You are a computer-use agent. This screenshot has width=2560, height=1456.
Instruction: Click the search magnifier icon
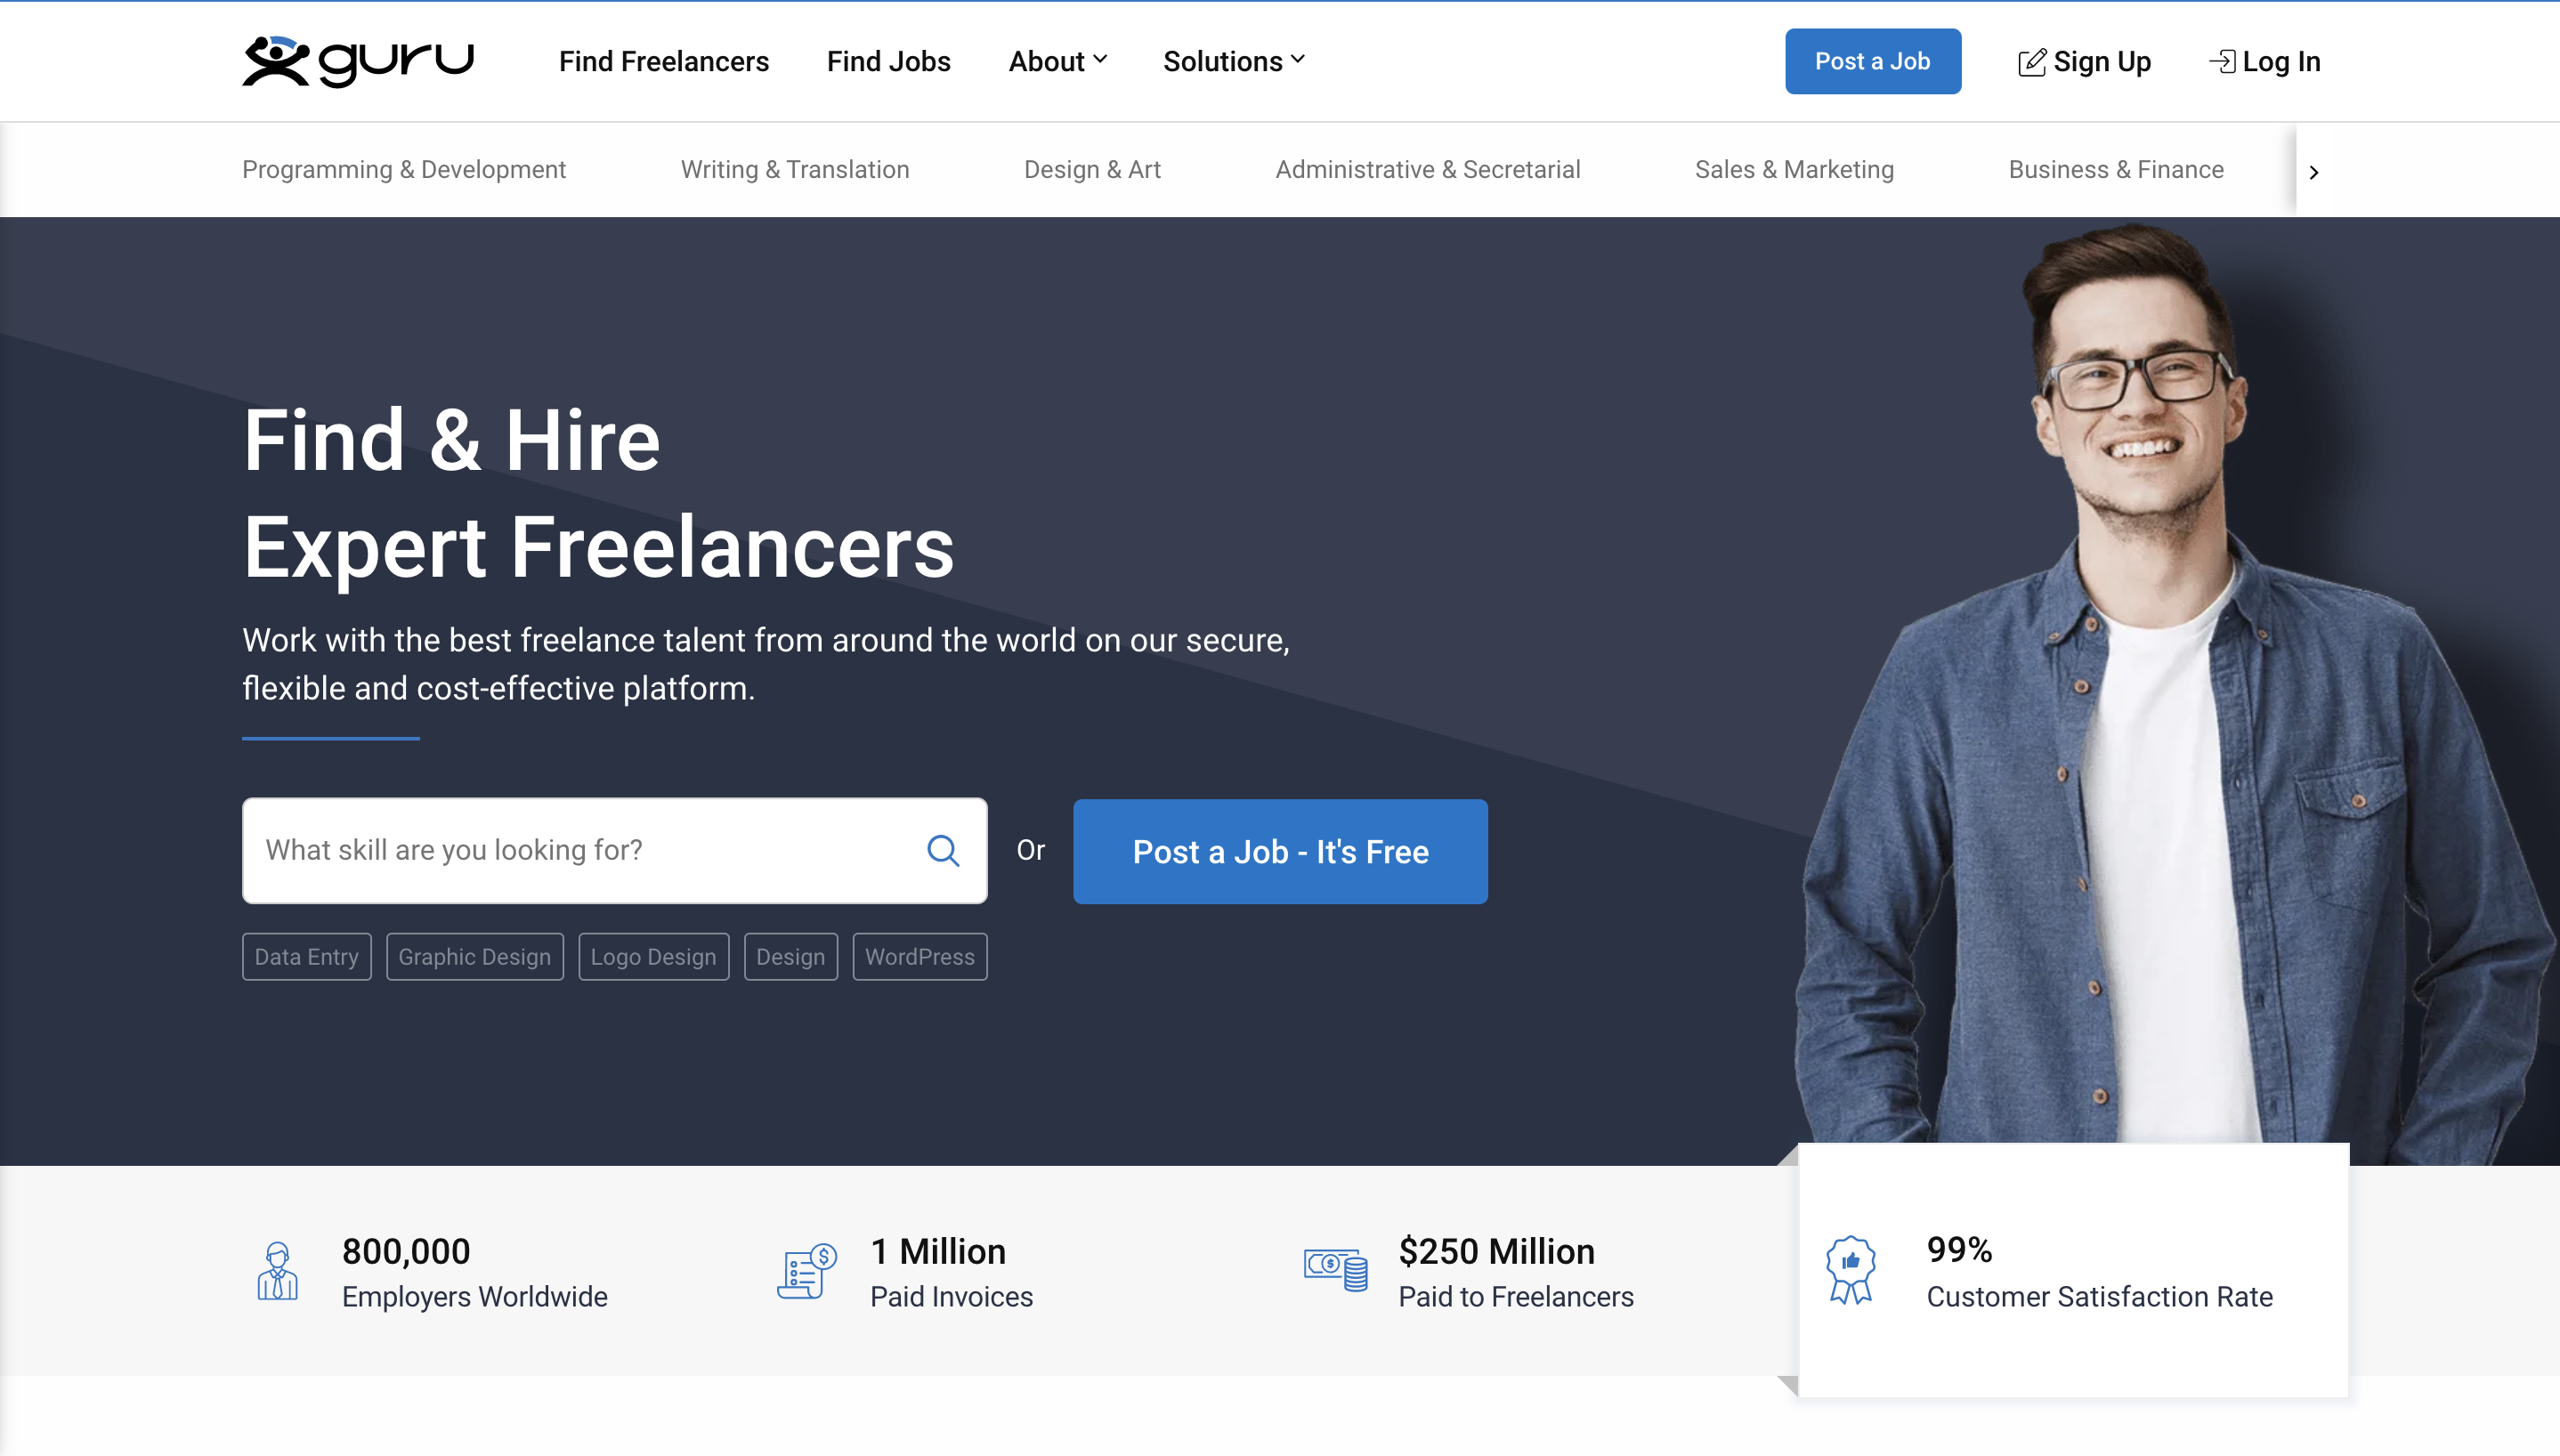coord(943,850)
